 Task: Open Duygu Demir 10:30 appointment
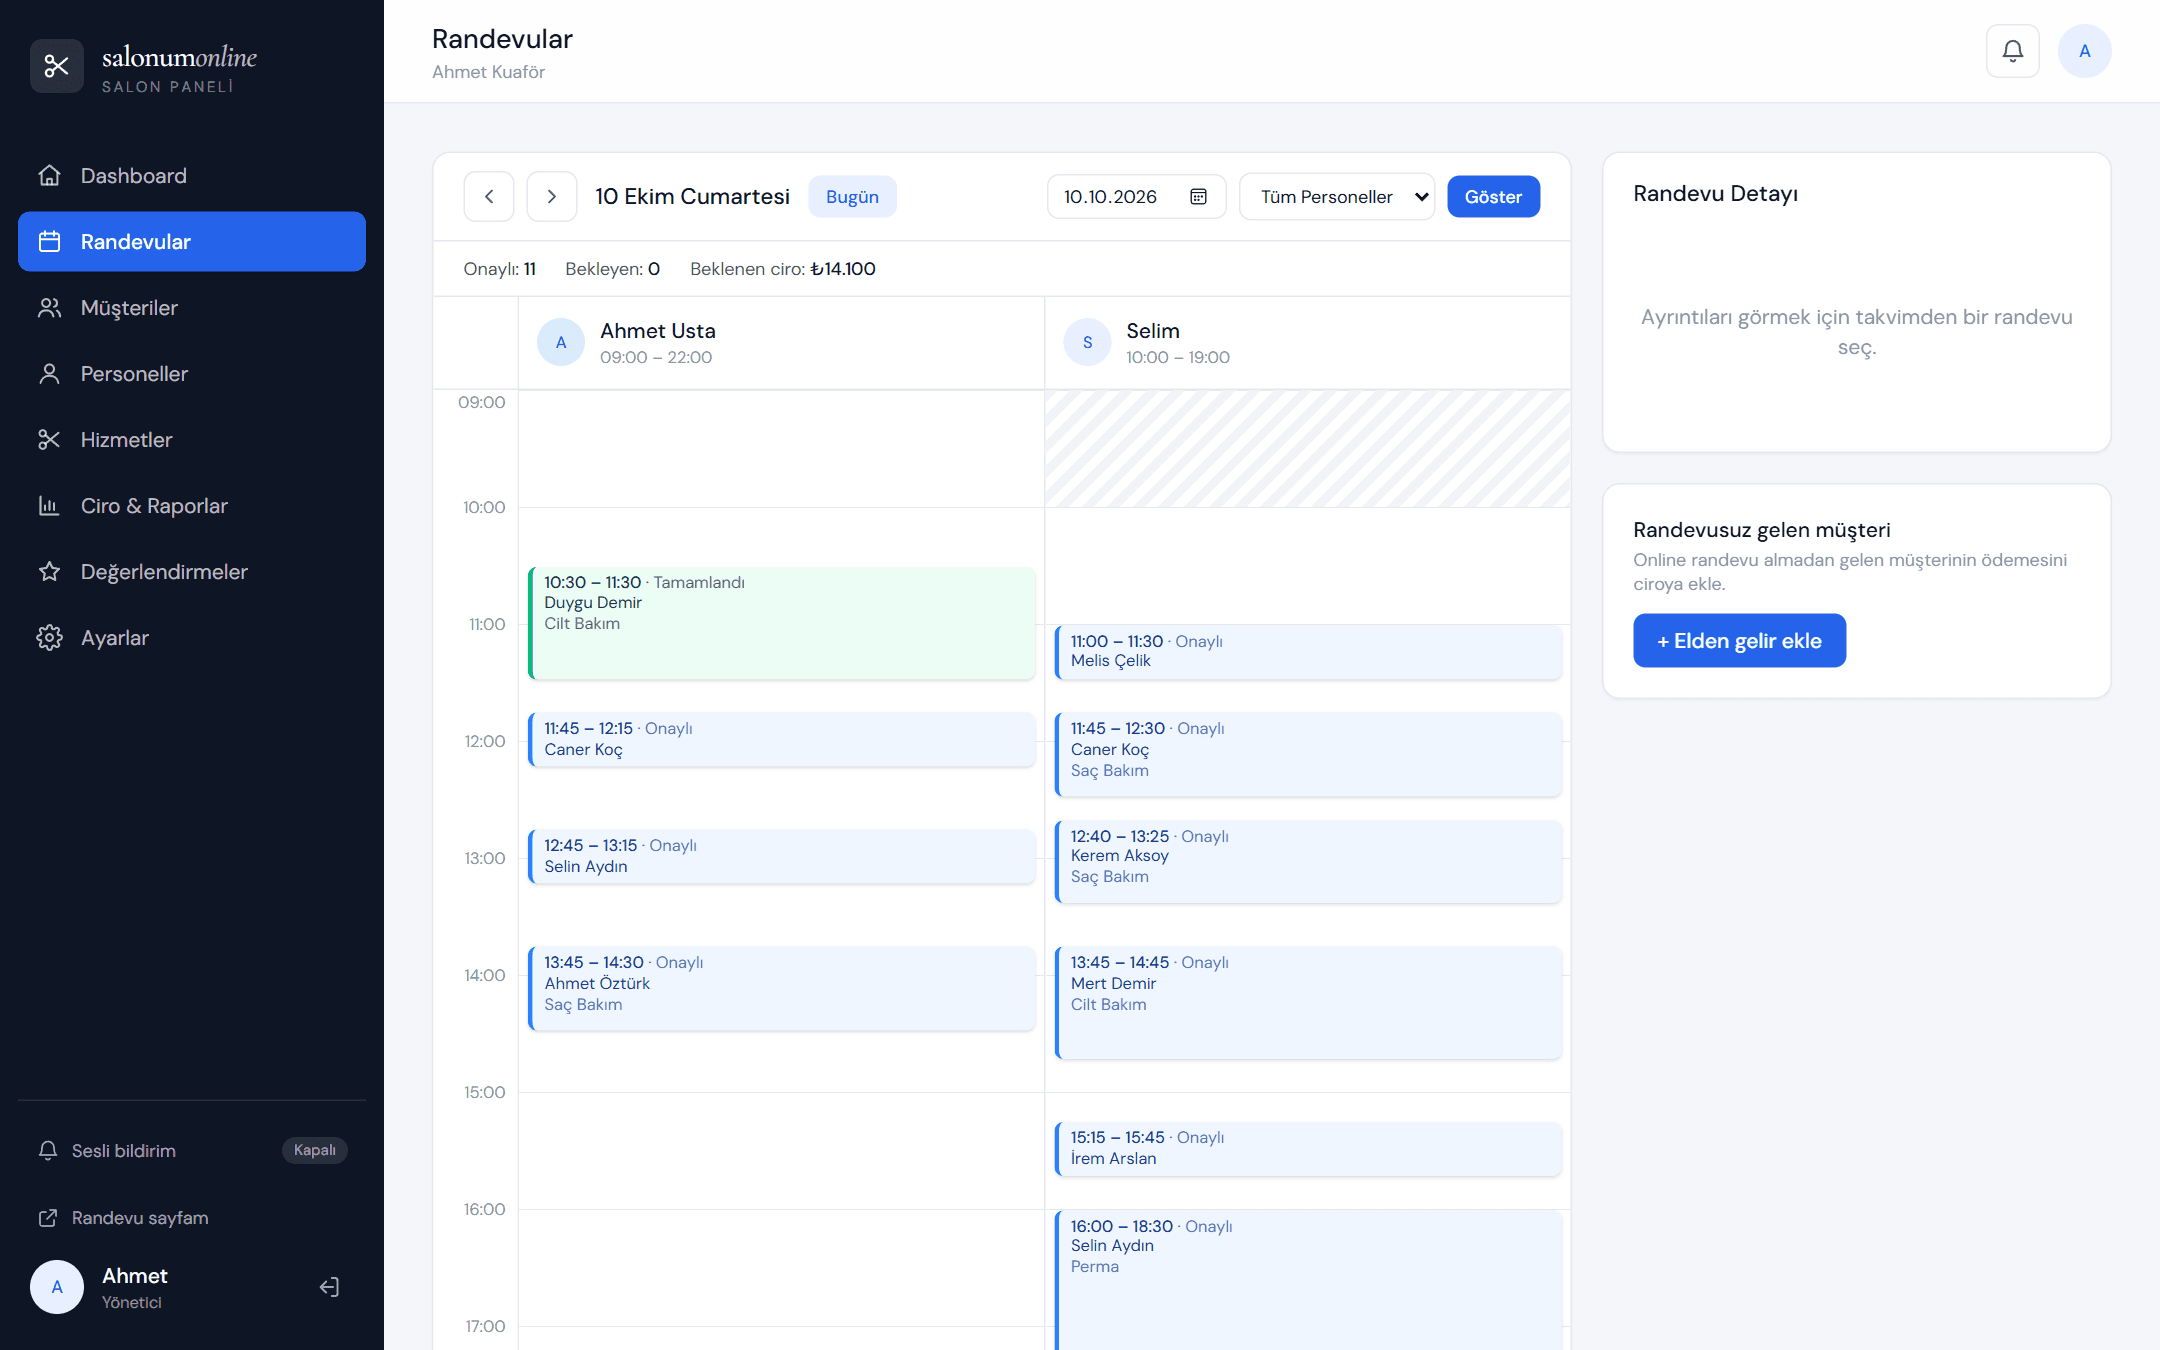tap(782, 624)
